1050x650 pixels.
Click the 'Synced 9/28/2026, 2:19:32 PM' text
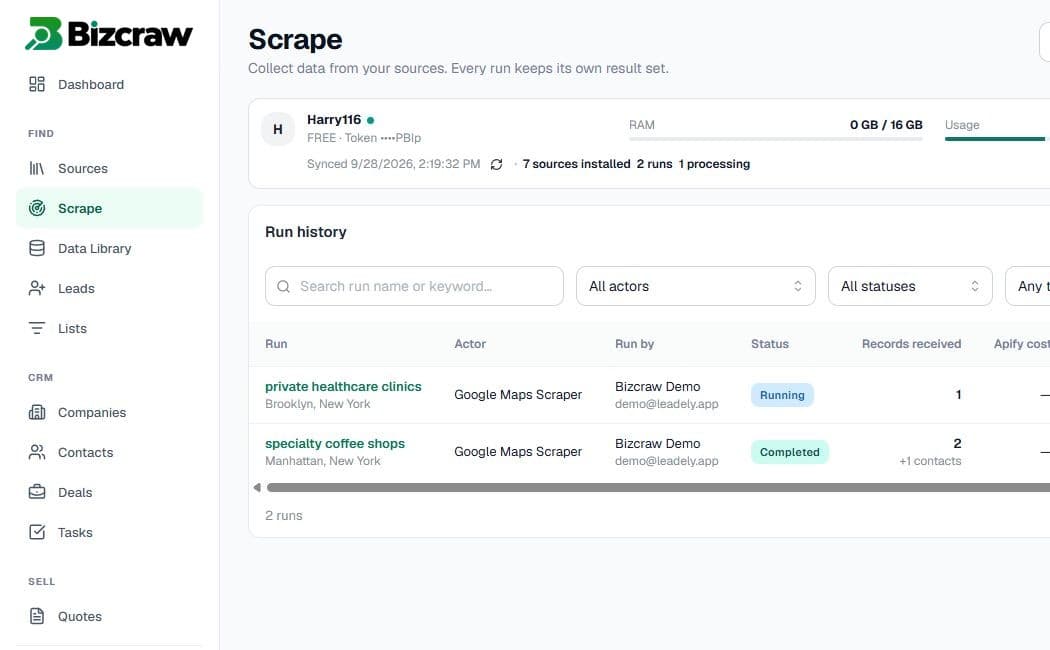point(393,164)
